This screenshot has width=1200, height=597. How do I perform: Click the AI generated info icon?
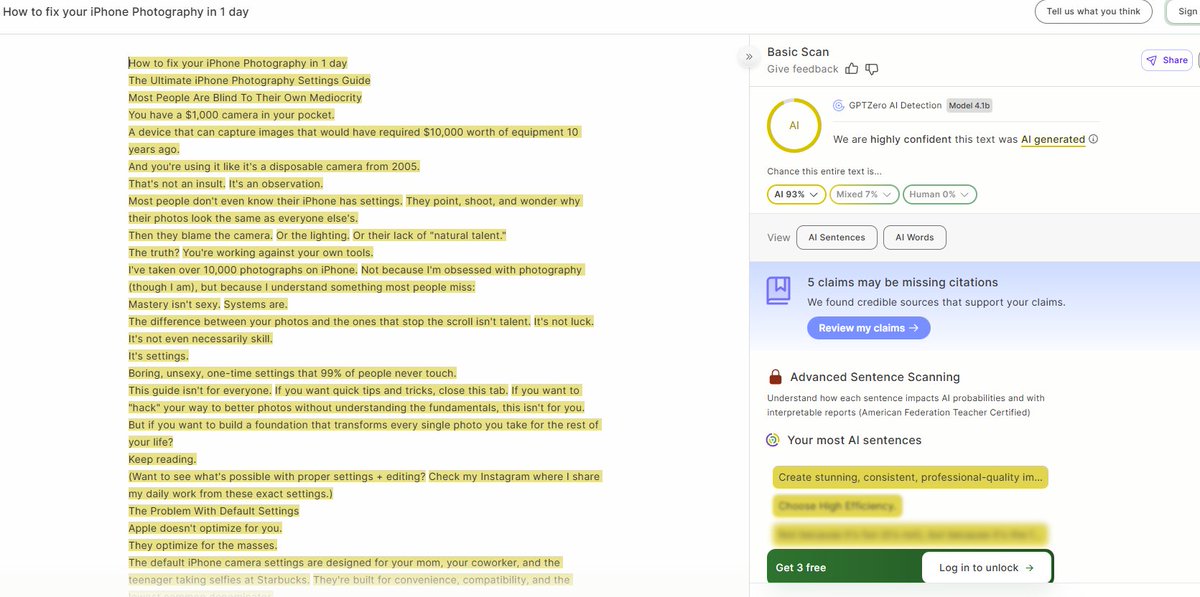point(1093,139)
